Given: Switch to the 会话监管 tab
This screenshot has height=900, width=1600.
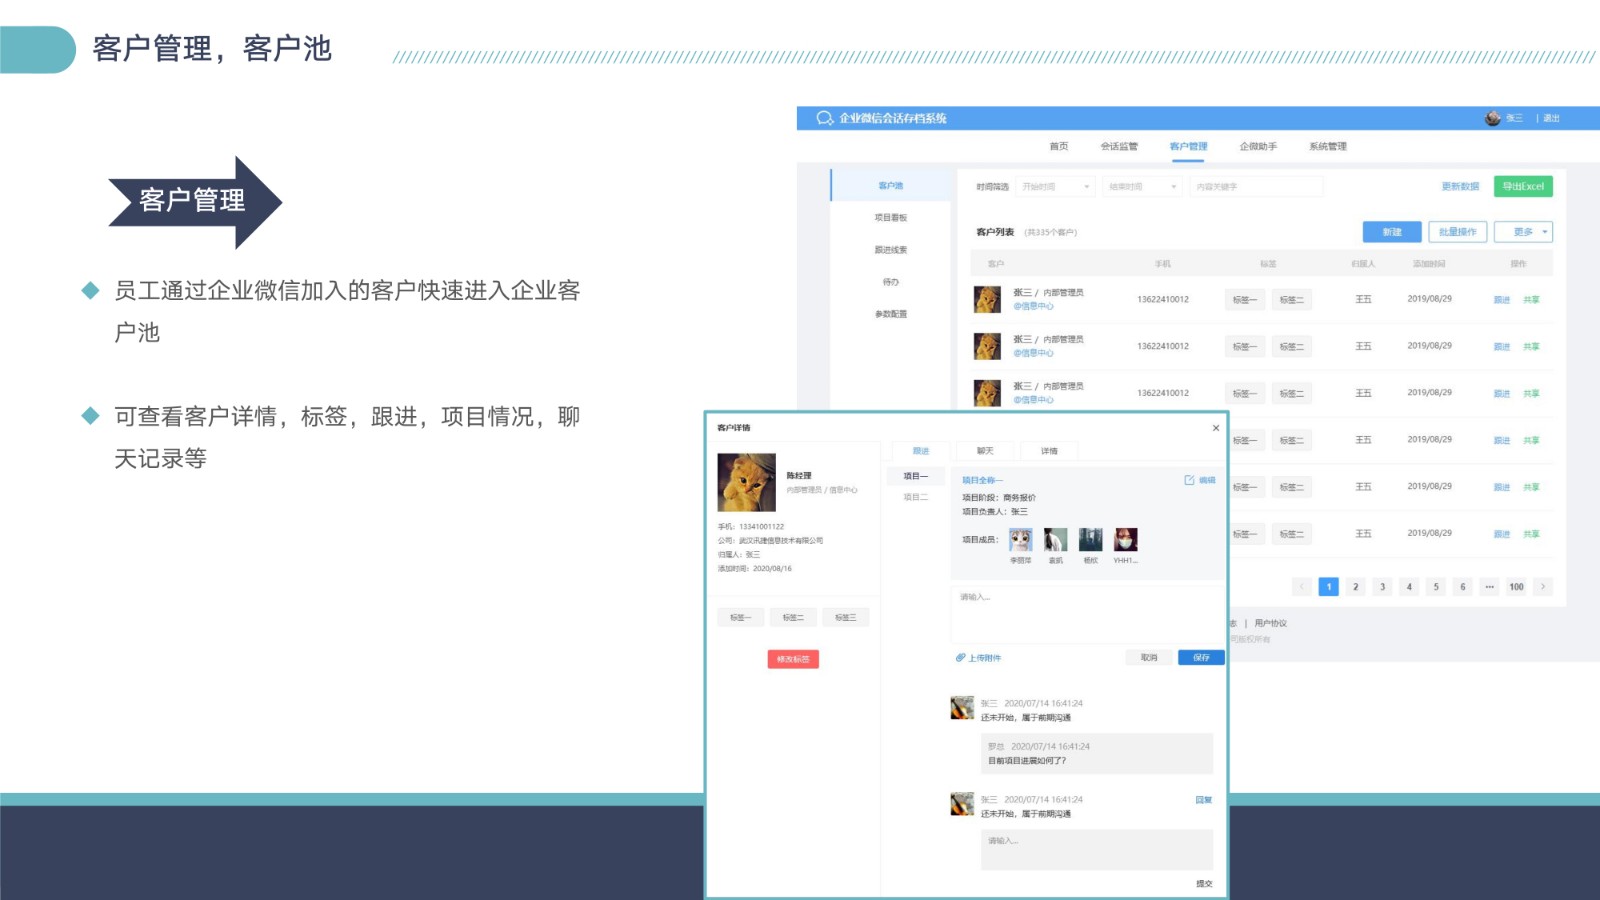Looking at the screenshot, I should tap(1119, 147).
